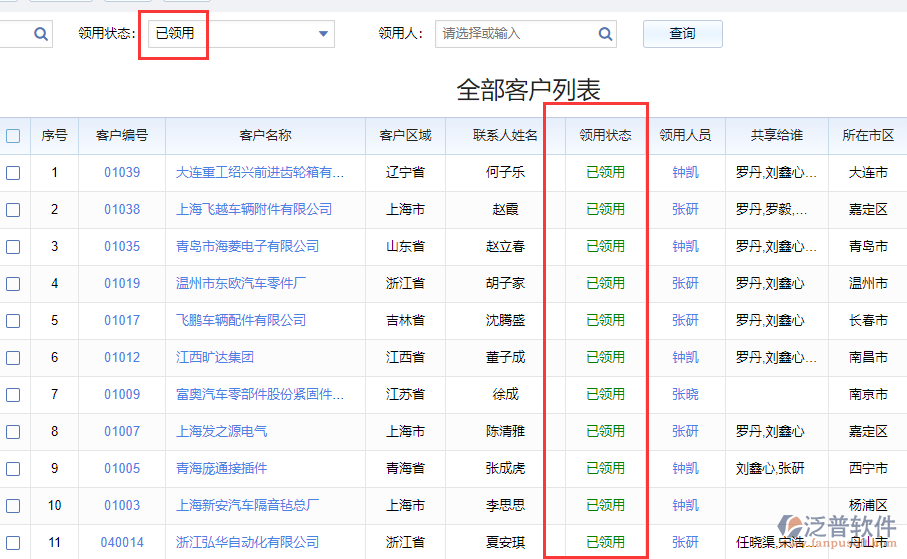Check the checkbox for row 10 (01003)
Image resolution: width=907 pixels, height=559 pixels.
(13, 506)
